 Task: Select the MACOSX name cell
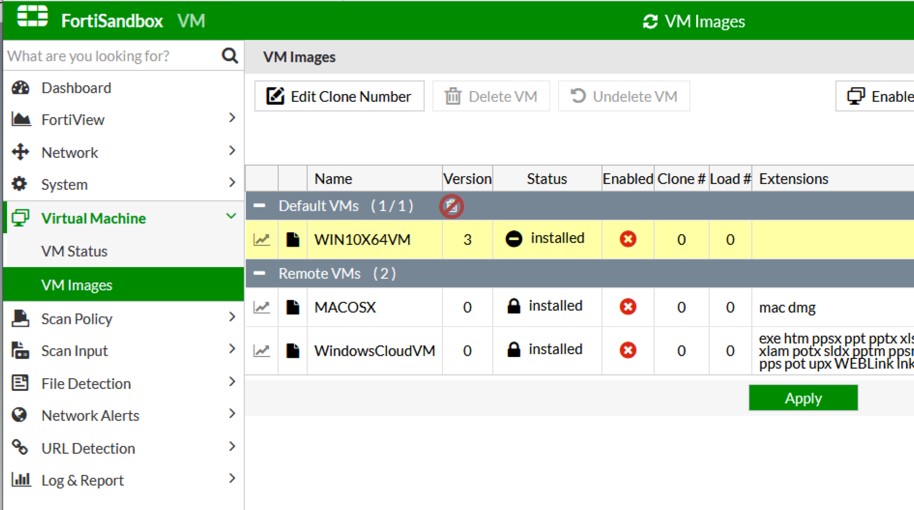(x=375, y=307)
